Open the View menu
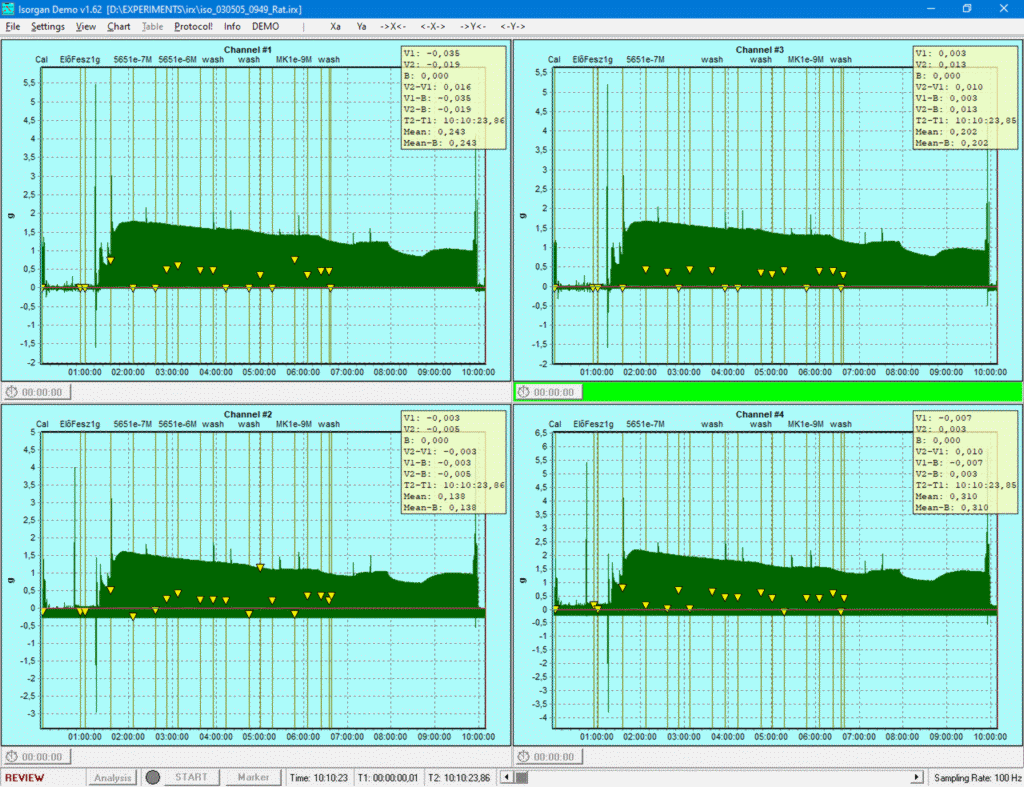The image size is (1024, 787). [x=86, y=27]
